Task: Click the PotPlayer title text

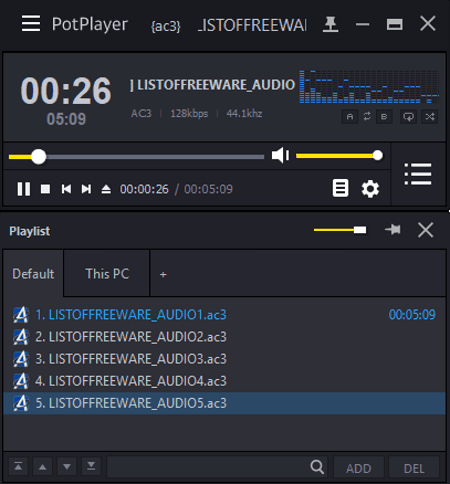Action: pyautogui.click(x=90, y=24)
